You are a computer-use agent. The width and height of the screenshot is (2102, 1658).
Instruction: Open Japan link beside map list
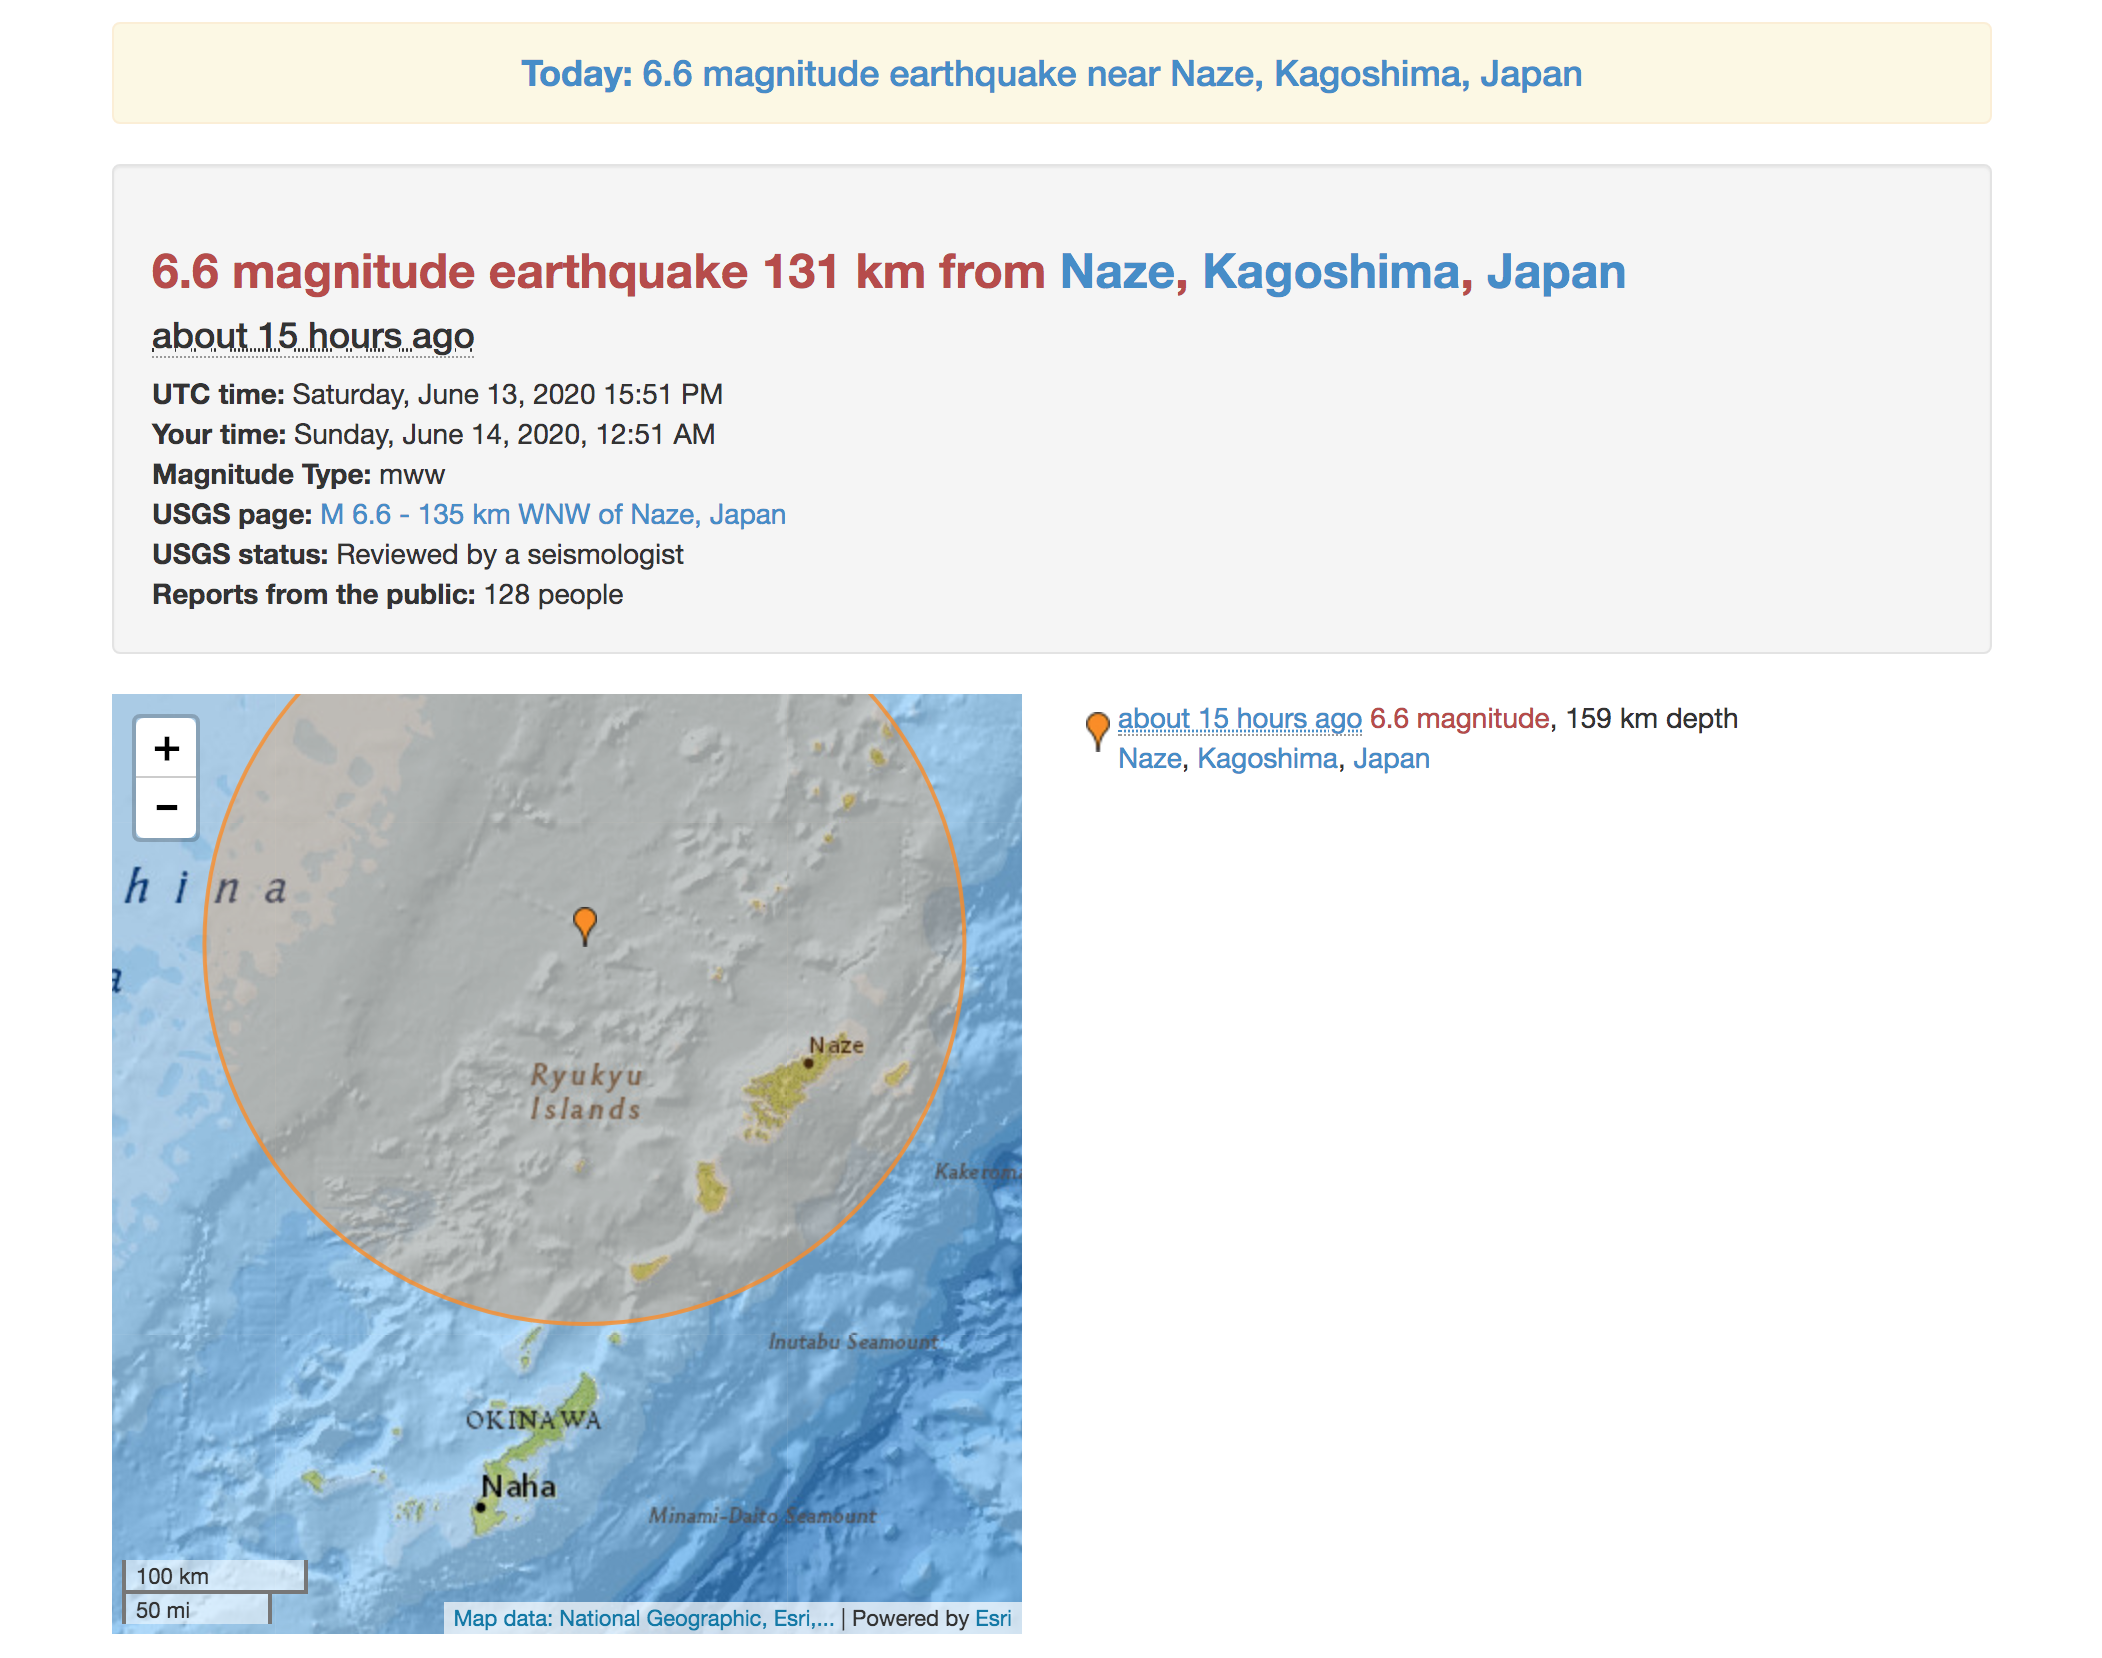pos(1390,758)
